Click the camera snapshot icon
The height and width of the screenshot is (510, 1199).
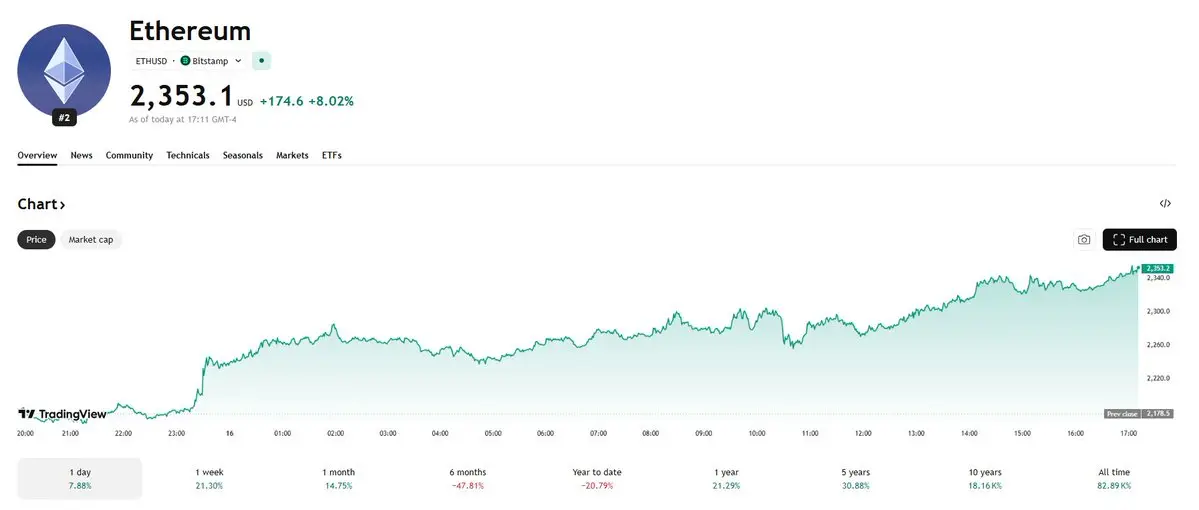pyautogui.click(x=1083, y=240)
